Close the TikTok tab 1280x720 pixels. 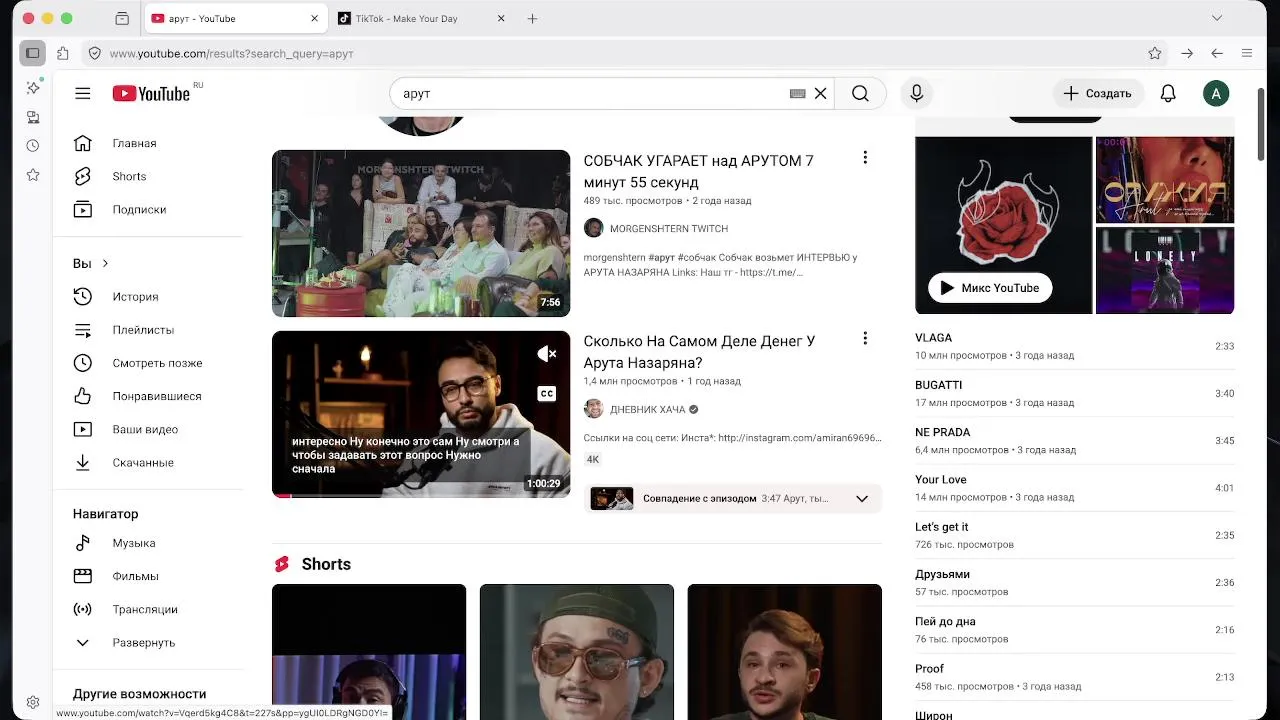501,18
